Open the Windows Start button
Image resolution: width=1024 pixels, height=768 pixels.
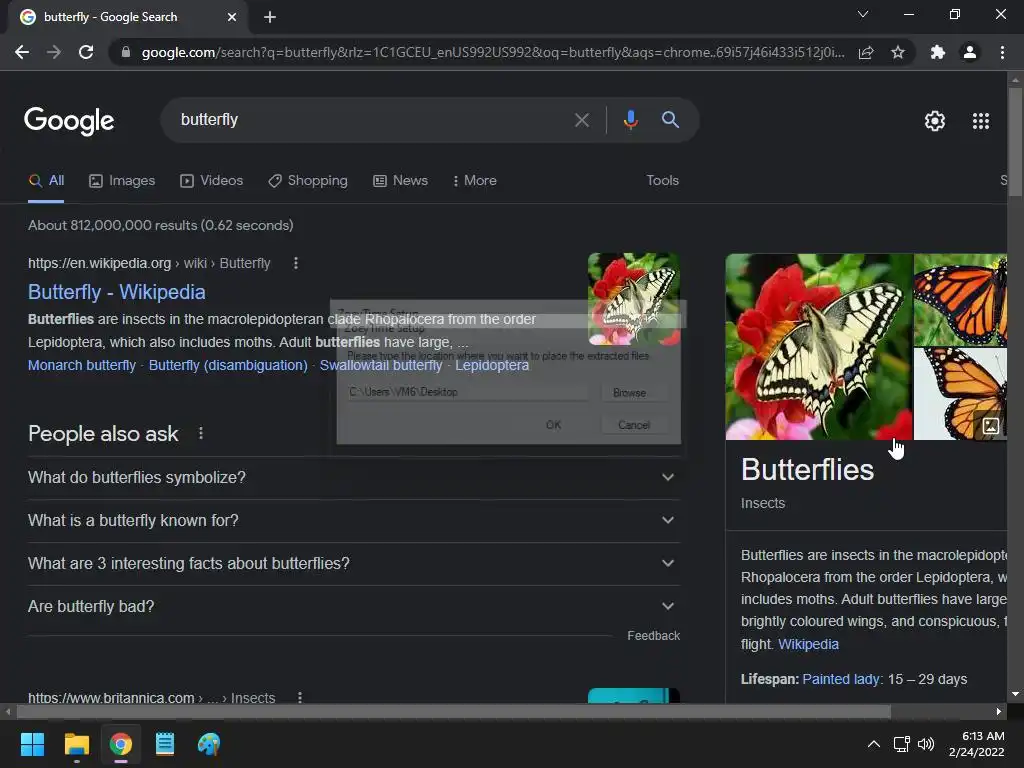click(x=32, y=744)
